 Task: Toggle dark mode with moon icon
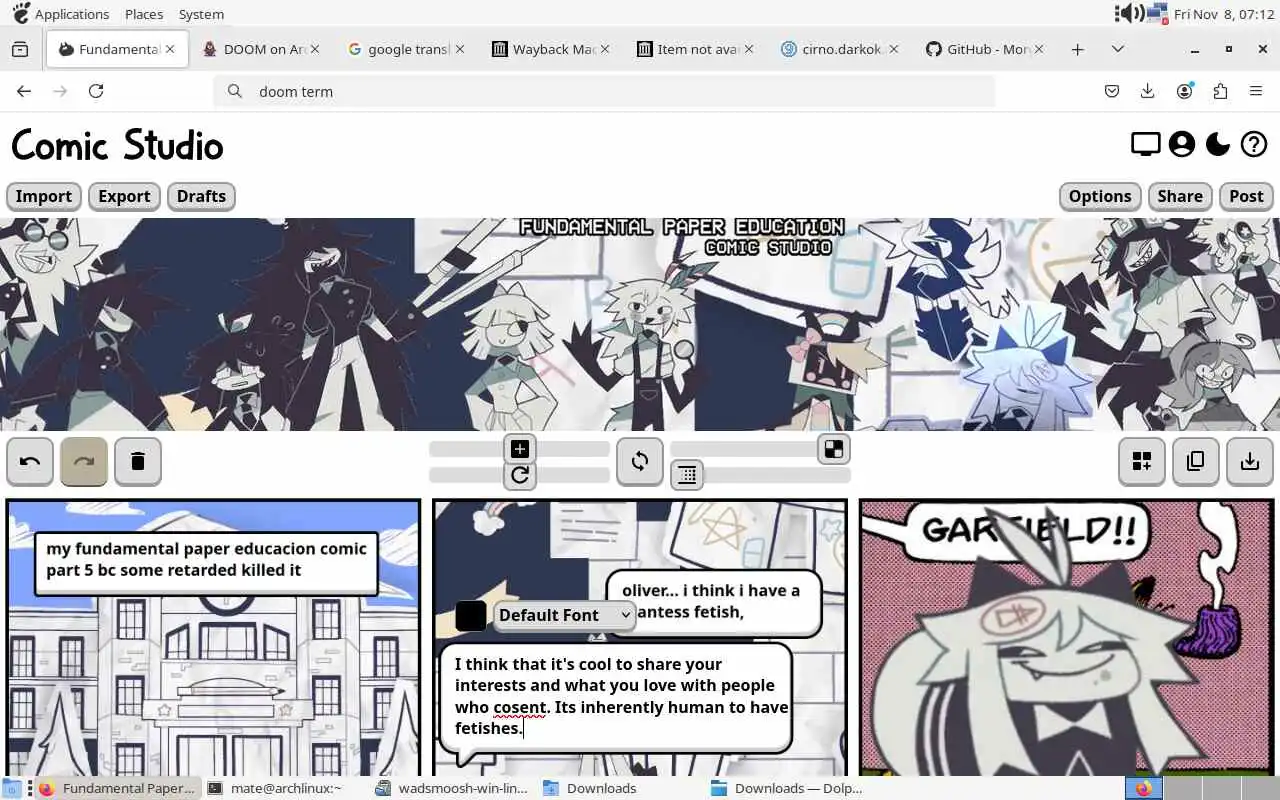point(1218,145)
